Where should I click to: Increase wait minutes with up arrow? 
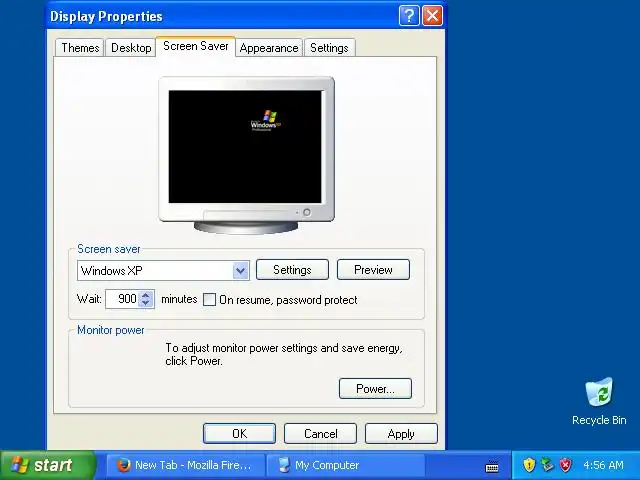[146, 295]
